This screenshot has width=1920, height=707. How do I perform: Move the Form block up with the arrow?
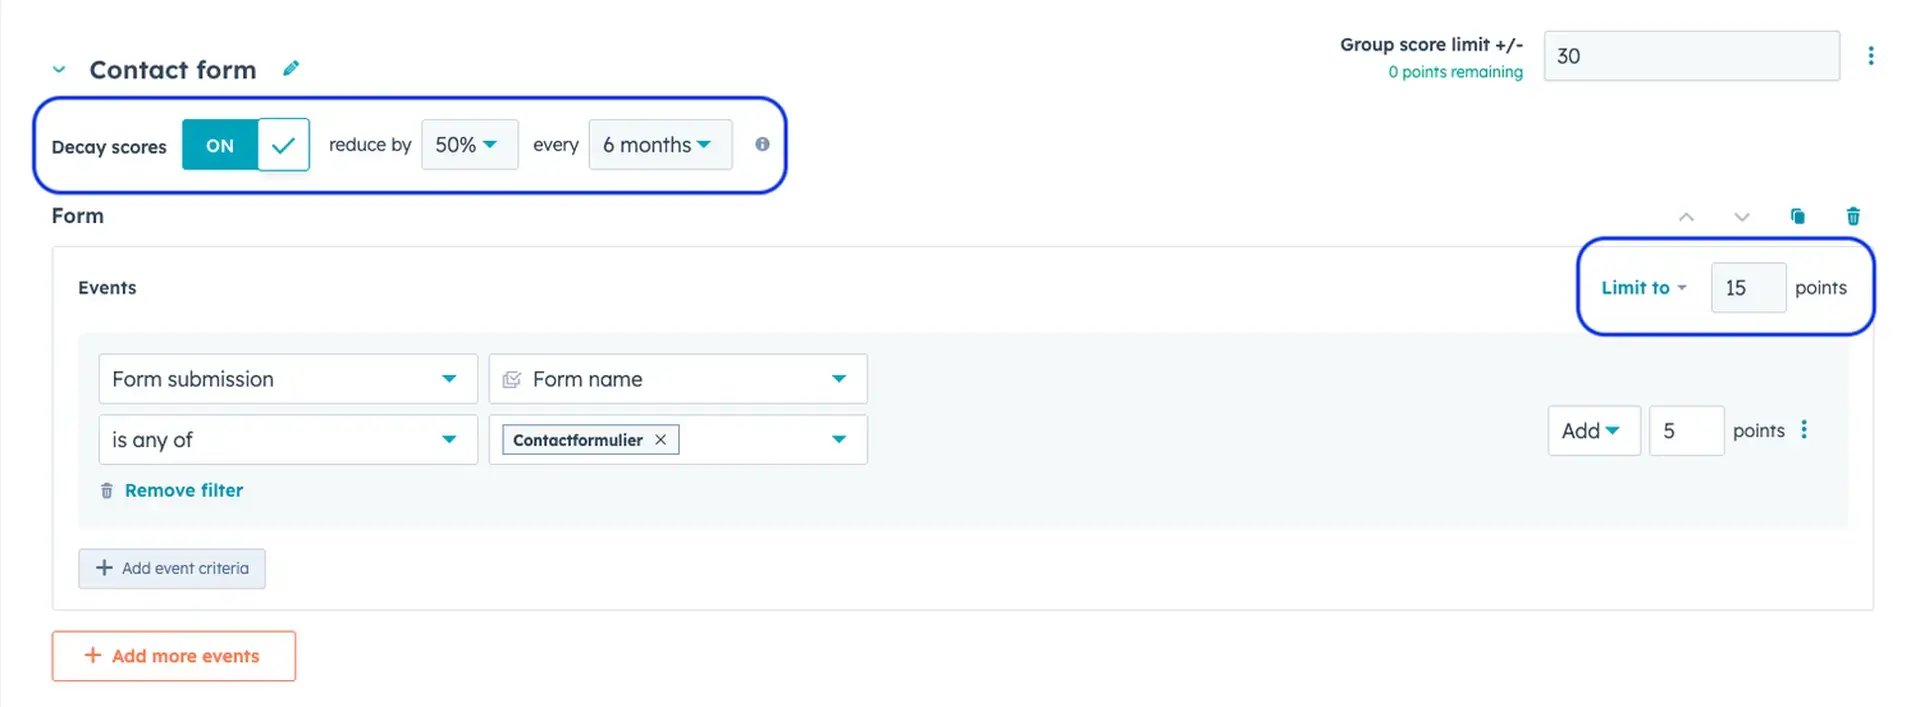(1686, 217)
